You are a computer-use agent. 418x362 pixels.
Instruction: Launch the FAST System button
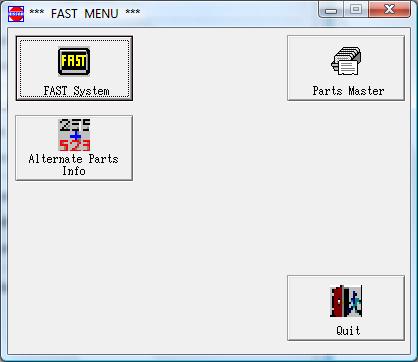click(x=74, y=68)
